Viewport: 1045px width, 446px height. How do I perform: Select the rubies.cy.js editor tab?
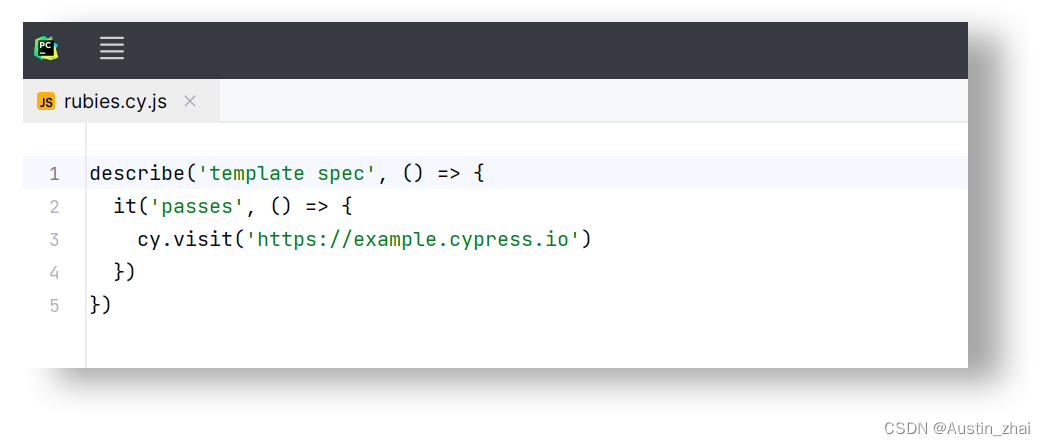click(121, 101)
